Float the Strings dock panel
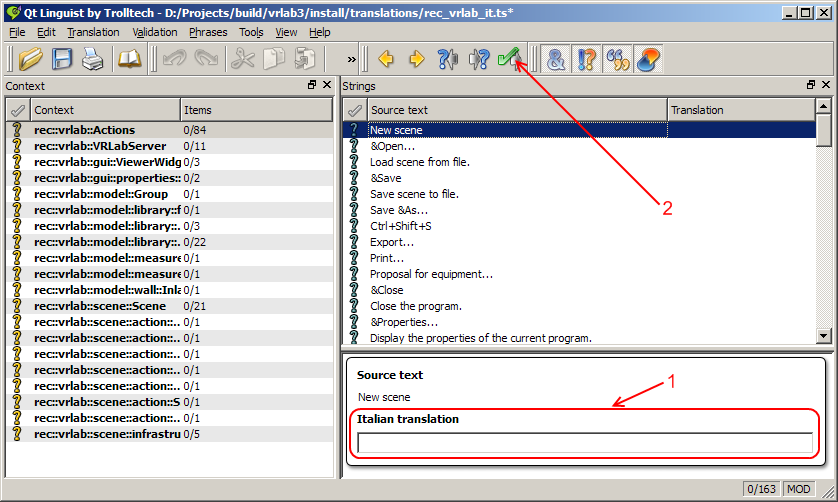Image resolution: width=838 pixels, height=502 pixels. 811,84
